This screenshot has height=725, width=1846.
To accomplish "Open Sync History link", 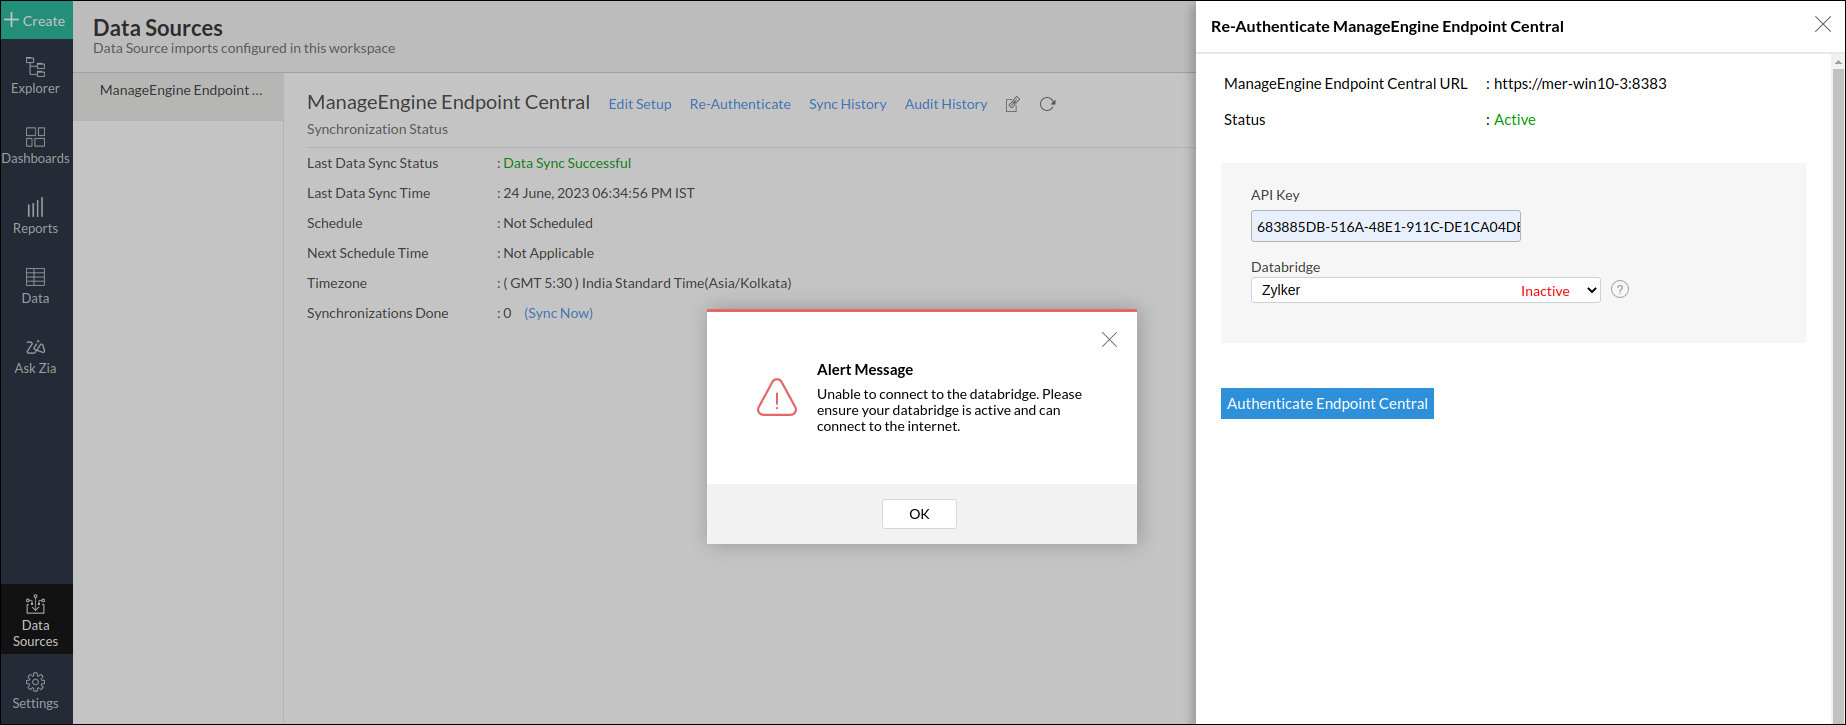I will click(847, 104).
